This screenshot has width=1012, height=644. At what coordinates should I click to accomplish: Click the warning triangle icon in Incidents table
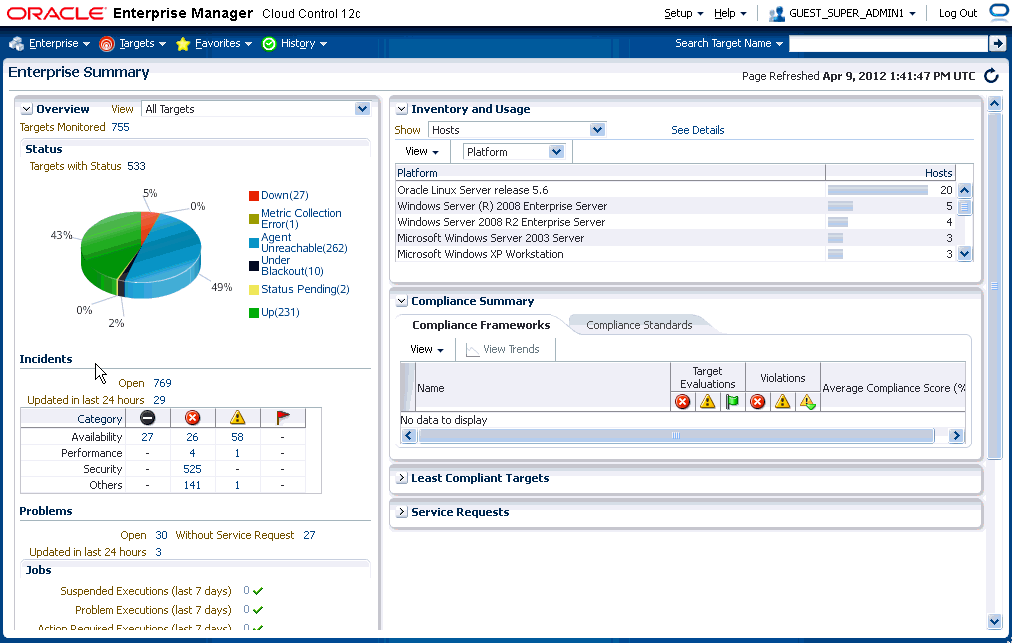[238, 418]
